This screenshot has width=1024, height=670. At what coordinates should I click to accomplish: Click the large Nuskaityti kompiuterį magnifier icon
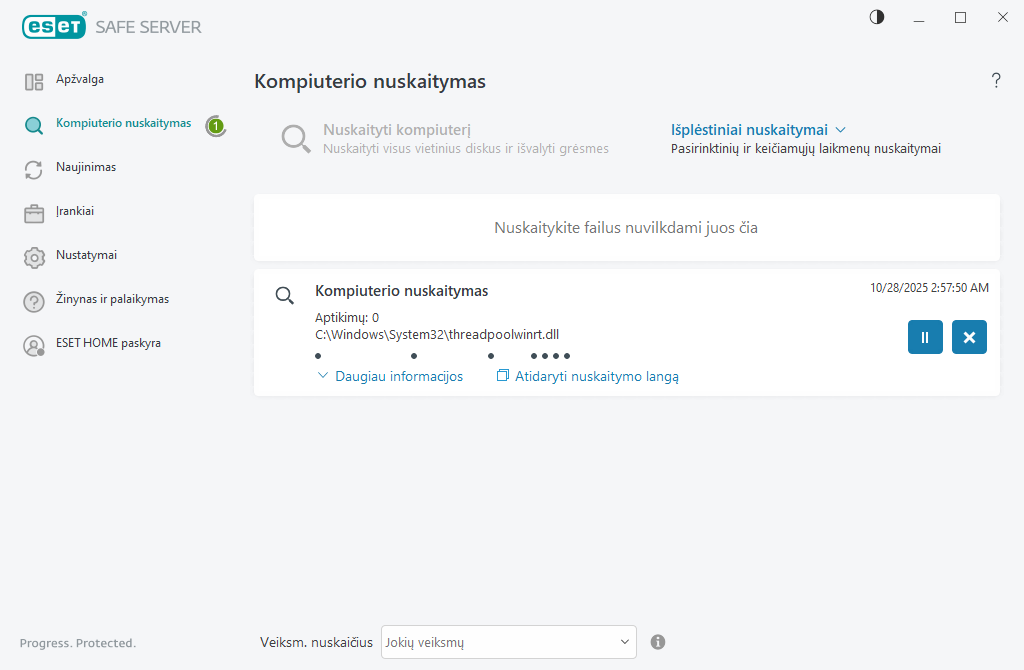(296, 139)
